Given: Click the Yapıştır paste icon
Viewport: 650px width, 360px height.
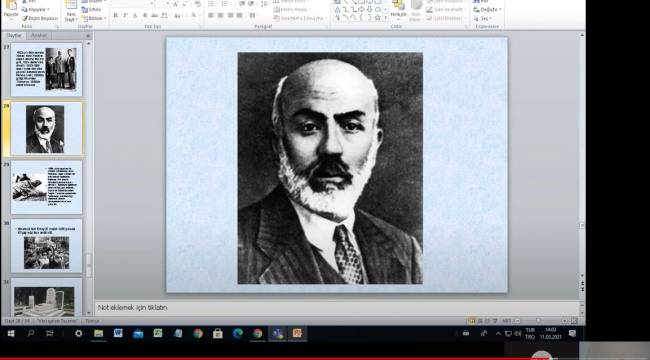Looking at the screenshot, I should (x=11, y=6).
